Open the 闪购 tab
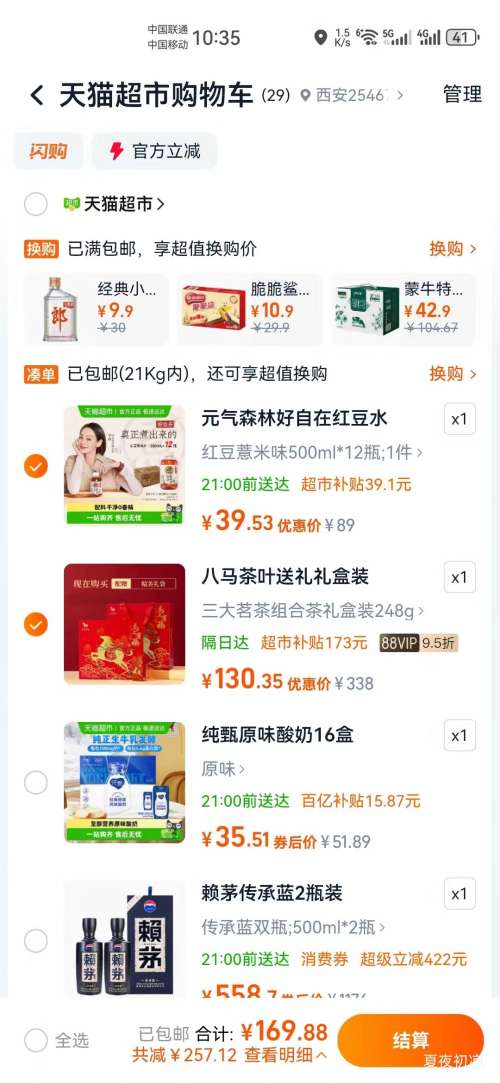The image size is (500, 1083). click(48, 151)
